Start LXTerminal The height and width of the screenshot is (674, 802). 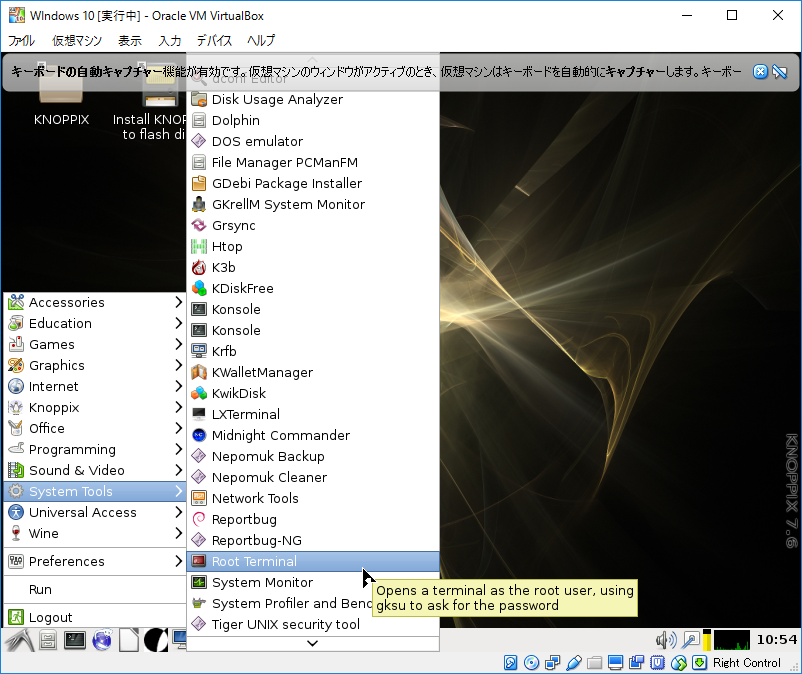tap(313, 414)
